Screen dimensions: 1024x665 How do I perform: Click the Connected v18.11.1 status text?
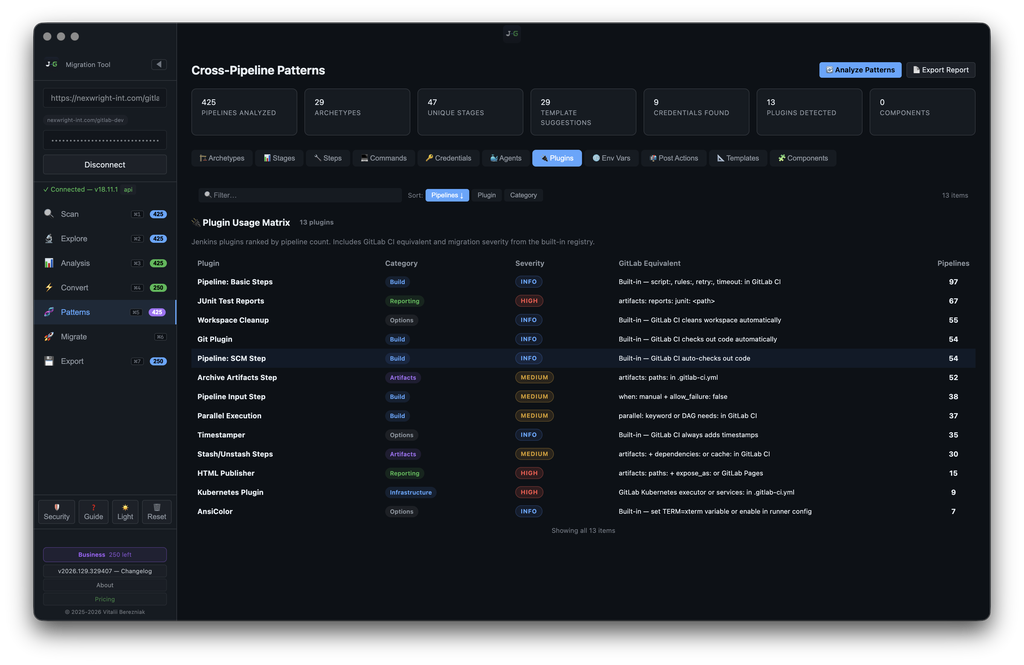(80, 189)
